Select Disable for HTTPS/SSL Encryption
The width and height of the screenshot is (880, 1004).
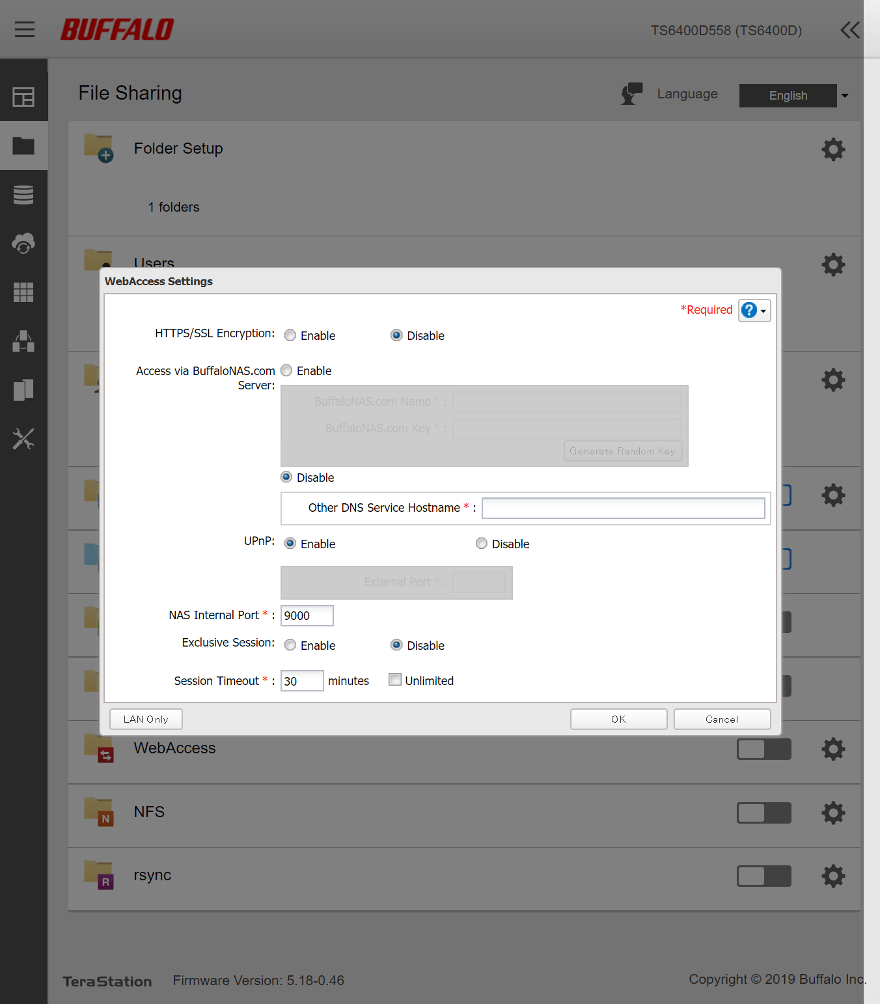(x=396, y=336)
